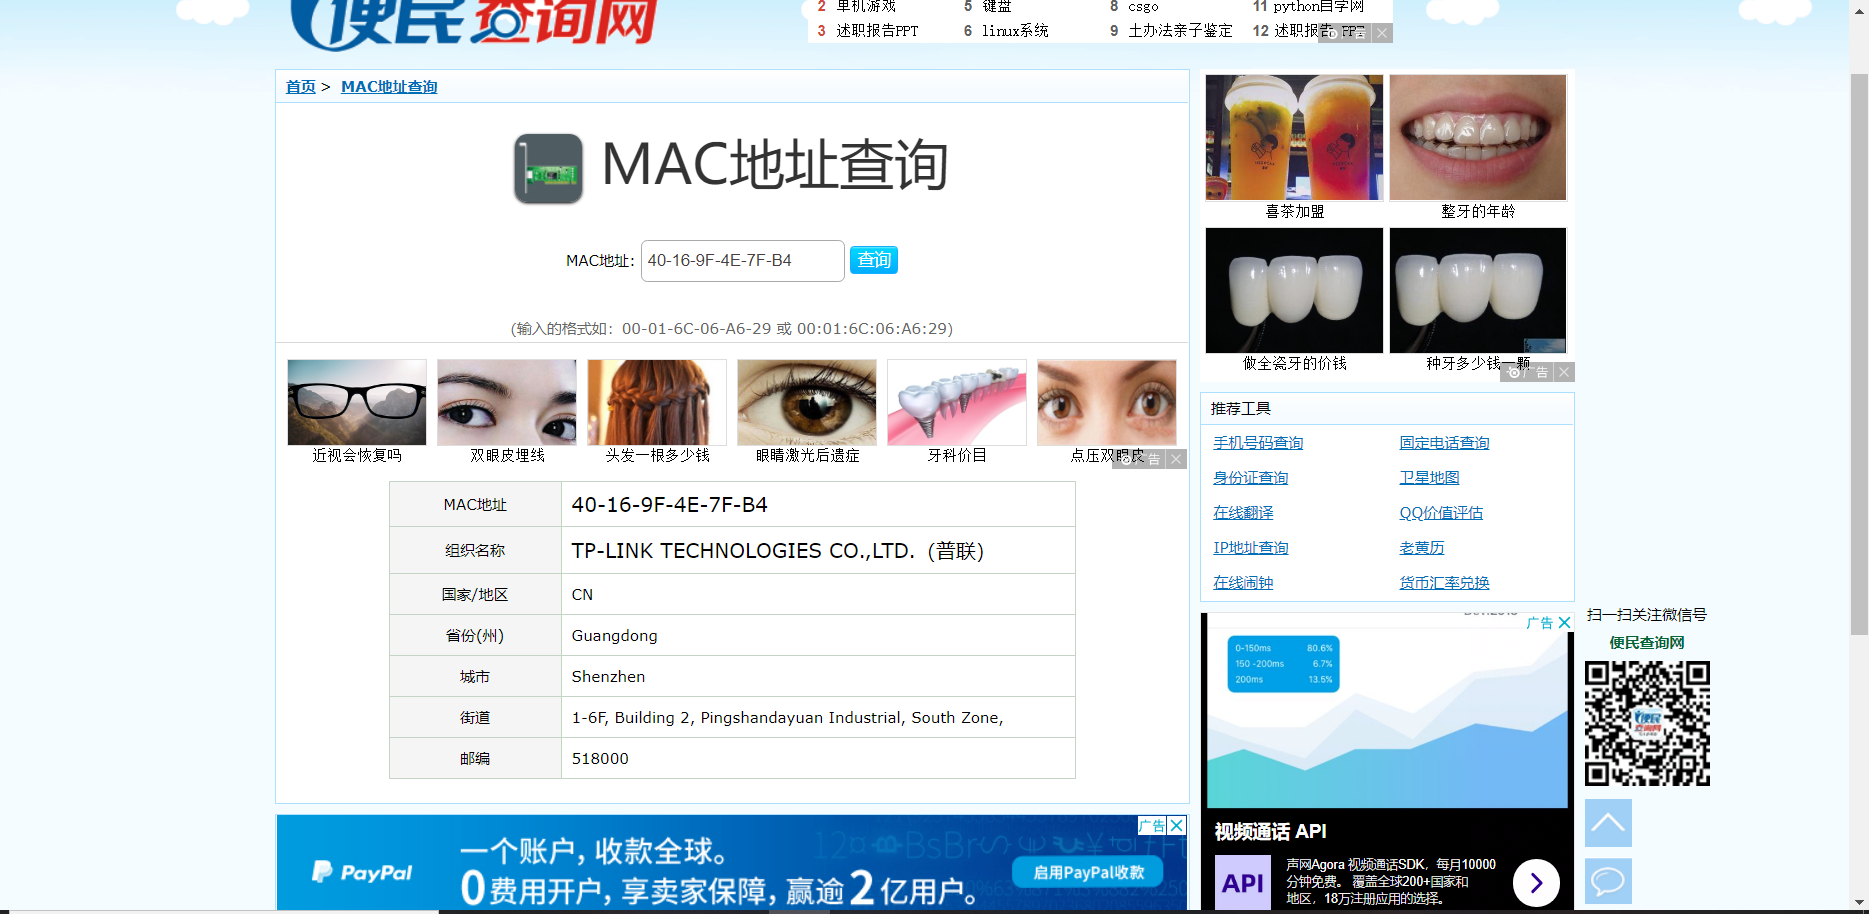Open the 喜茶加盟 drinks ad image
Viewport: 1869px width, 914px height.
(1294, 138)
